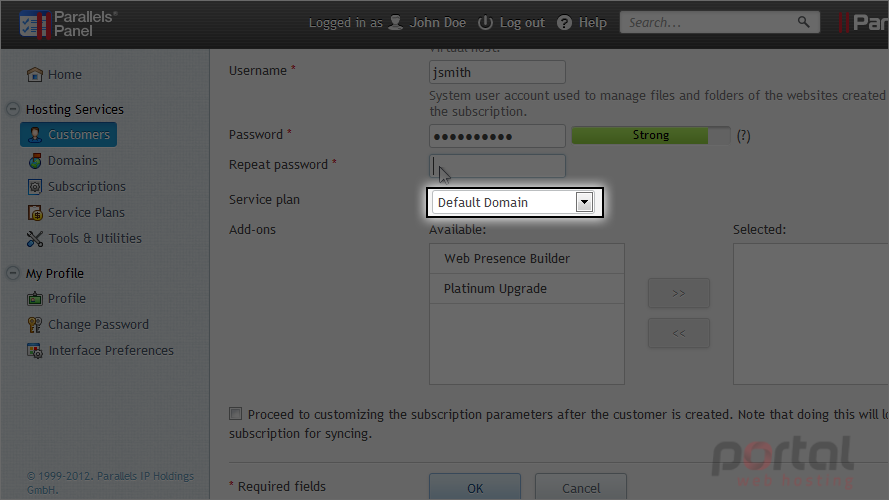
Task: Click the search magnifier icon
Action: [803, 22]
